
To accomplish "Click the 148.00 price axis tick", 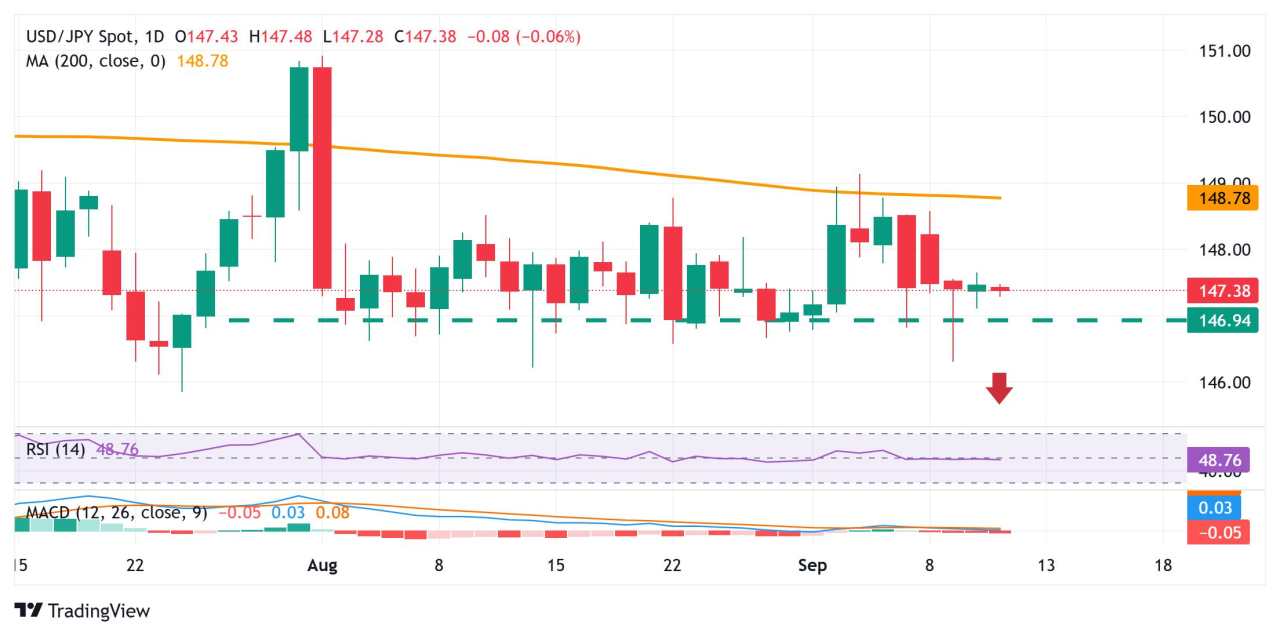I will tap(1225, 250).
